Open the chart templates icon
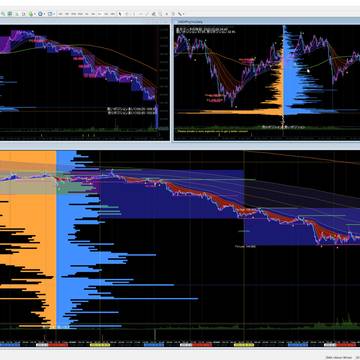 coord(50,14)
